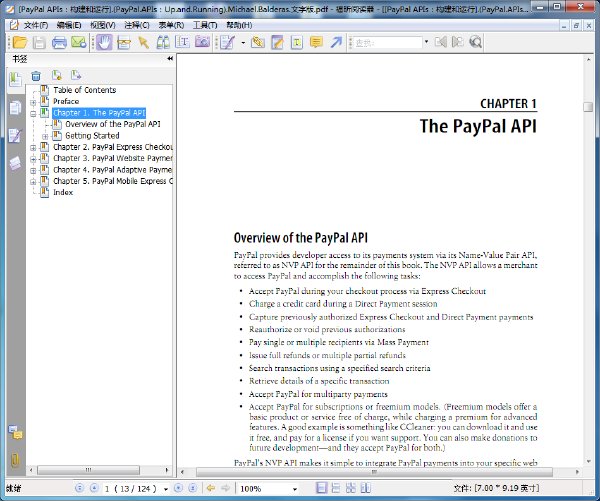Select the Table of Contents bookmark
This screenshot has width=600, height=501.
click(85, 90)
